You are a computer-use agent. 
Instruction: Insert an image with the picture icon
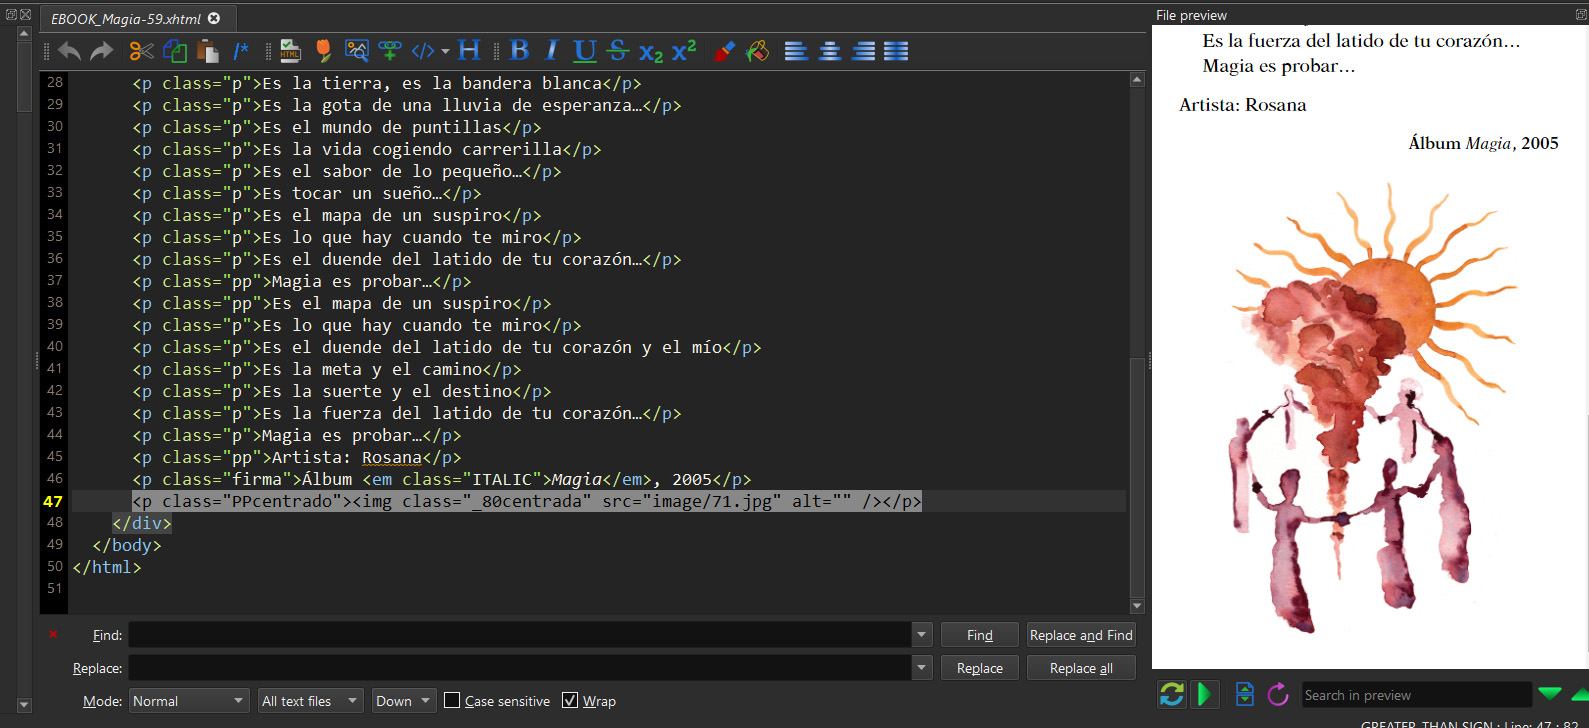coord(357,51)
